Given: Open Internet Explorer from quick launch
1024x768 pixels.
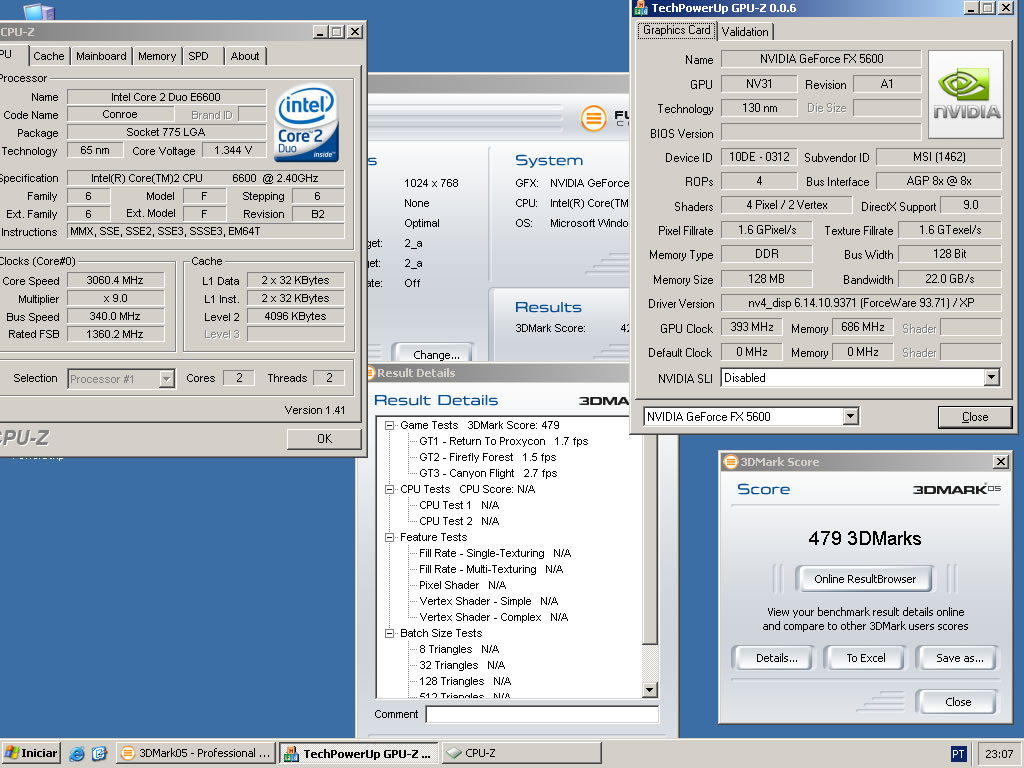Looking at the screenshot, I should pos(77,754).
